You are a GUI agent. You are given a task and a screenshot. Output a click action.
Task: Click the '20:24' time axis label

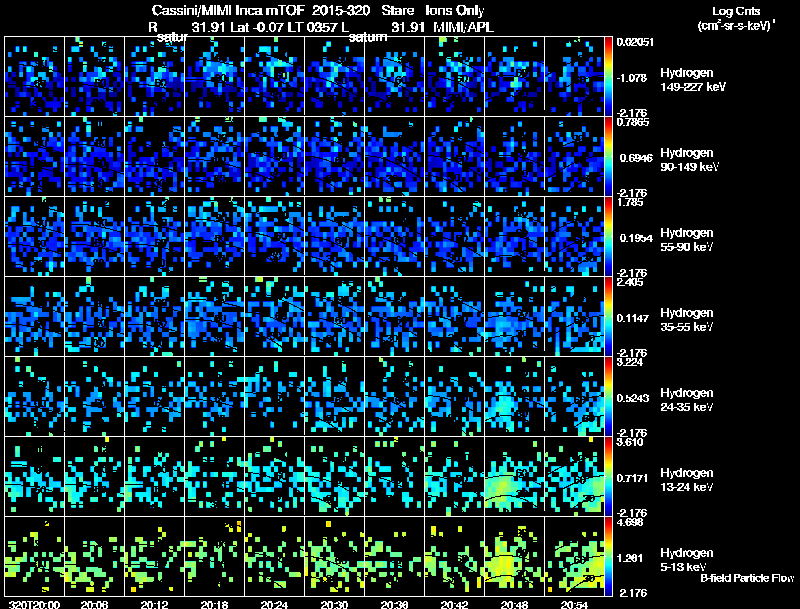click(274, 604)
